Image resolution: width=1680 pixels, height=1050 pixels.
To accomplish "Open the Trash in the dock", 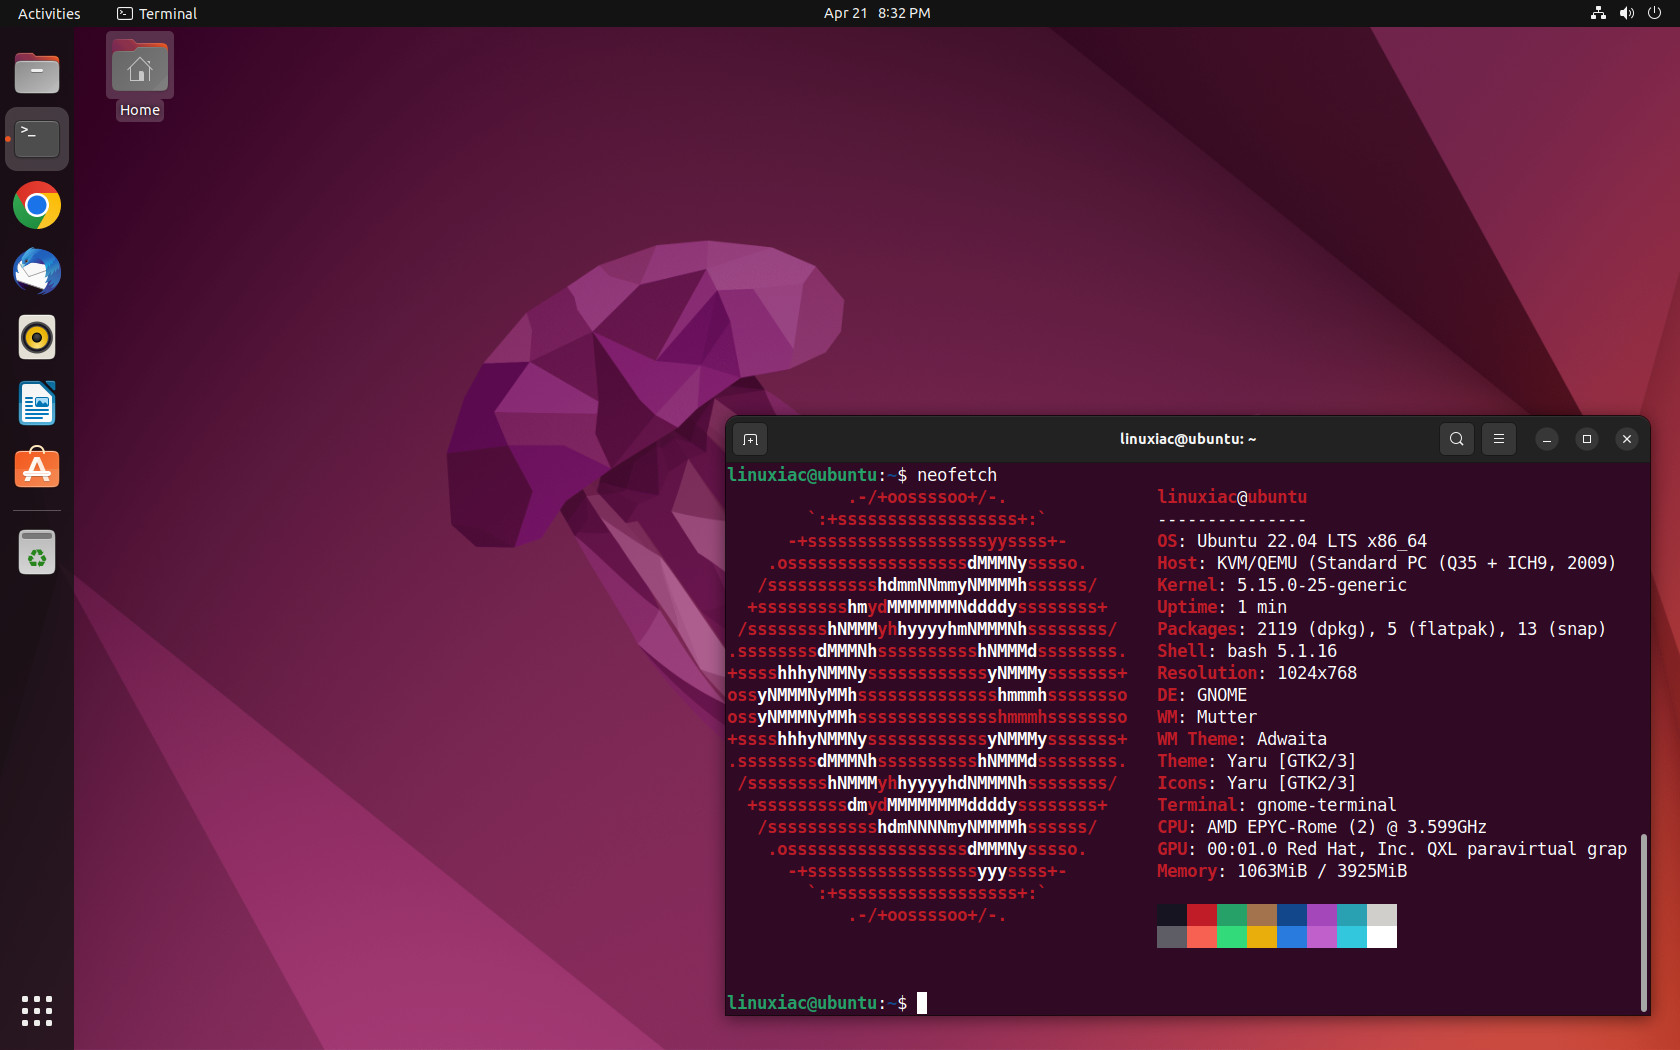I will pyautogui.click(x=37, y=552).
